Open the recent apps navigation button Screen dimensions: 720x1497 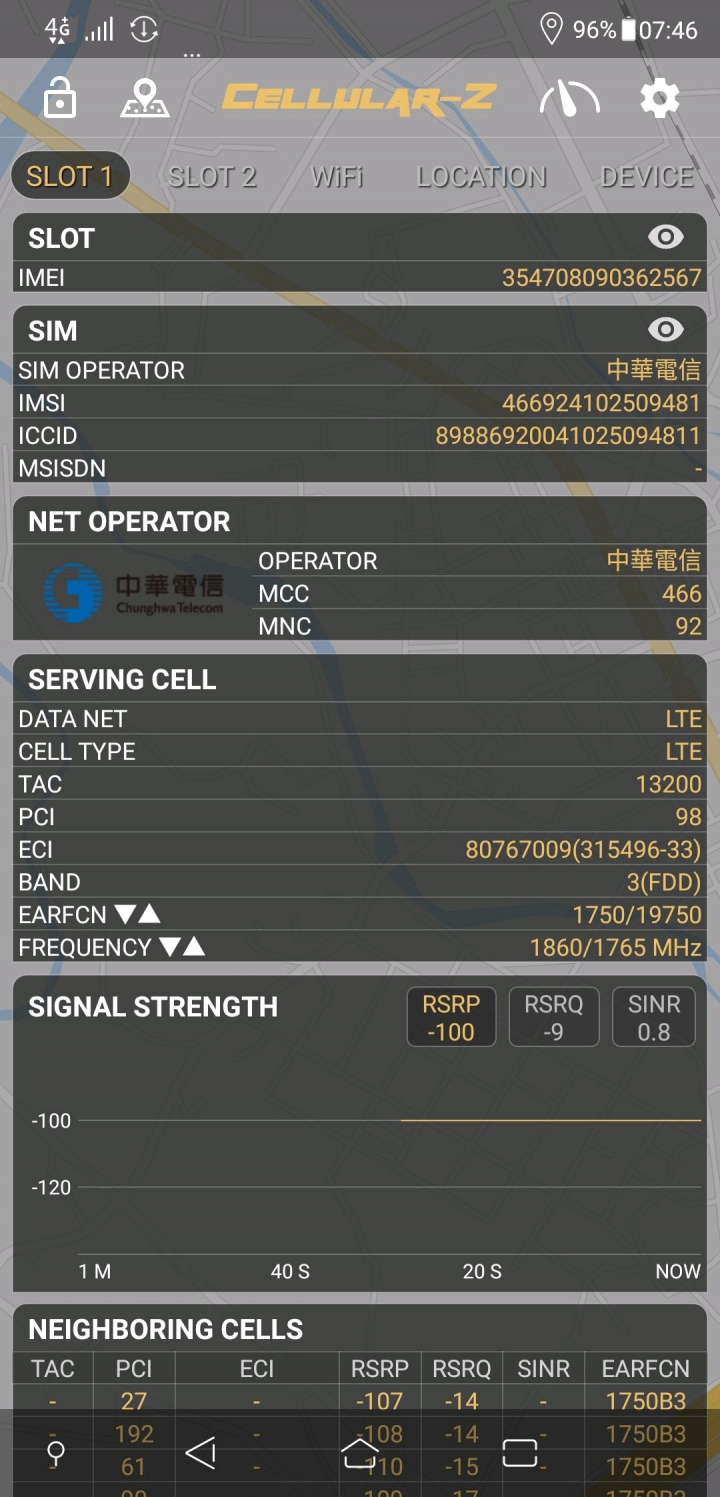520,1453
